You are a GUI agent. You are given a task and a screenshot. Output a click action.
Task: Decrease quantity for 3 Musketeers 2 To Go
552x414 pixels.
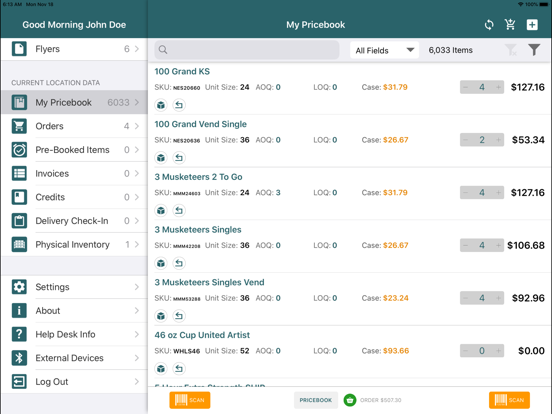[465, 193]
